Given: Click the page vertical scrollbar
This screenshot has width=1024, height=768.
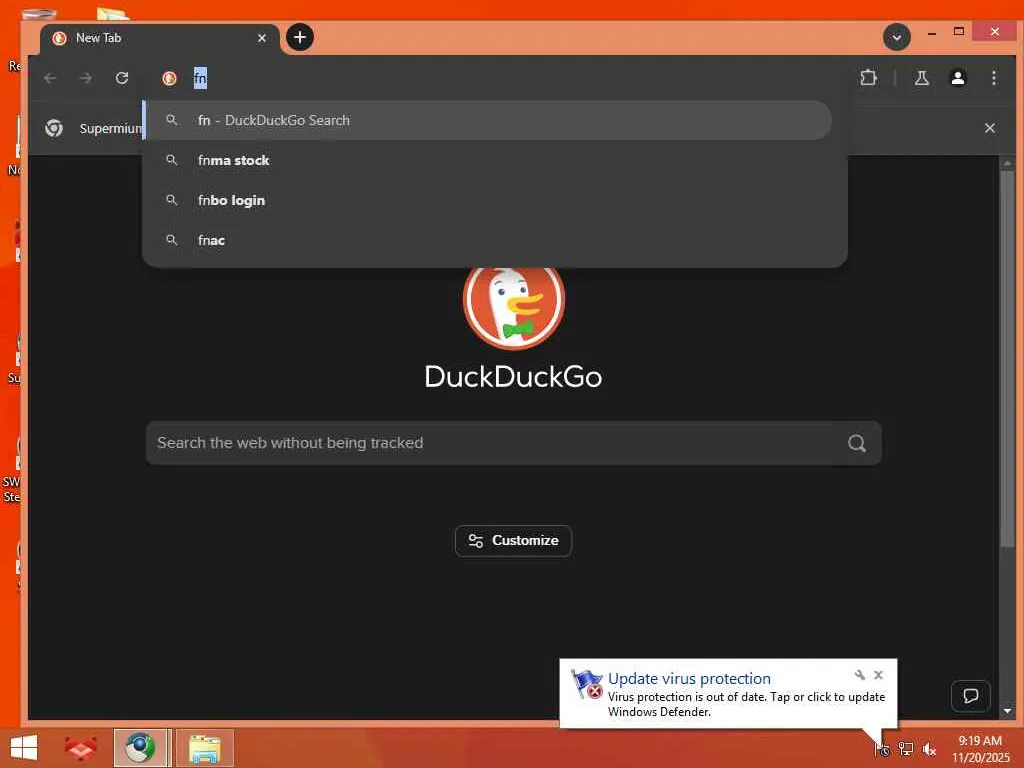Looking at the screenshot, I should (1007, 359).
